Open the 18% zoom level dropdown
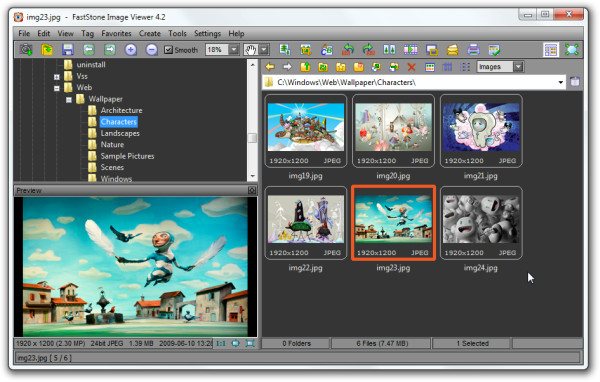The height and width of the screenshot is (382, 600). click(234, 49)
